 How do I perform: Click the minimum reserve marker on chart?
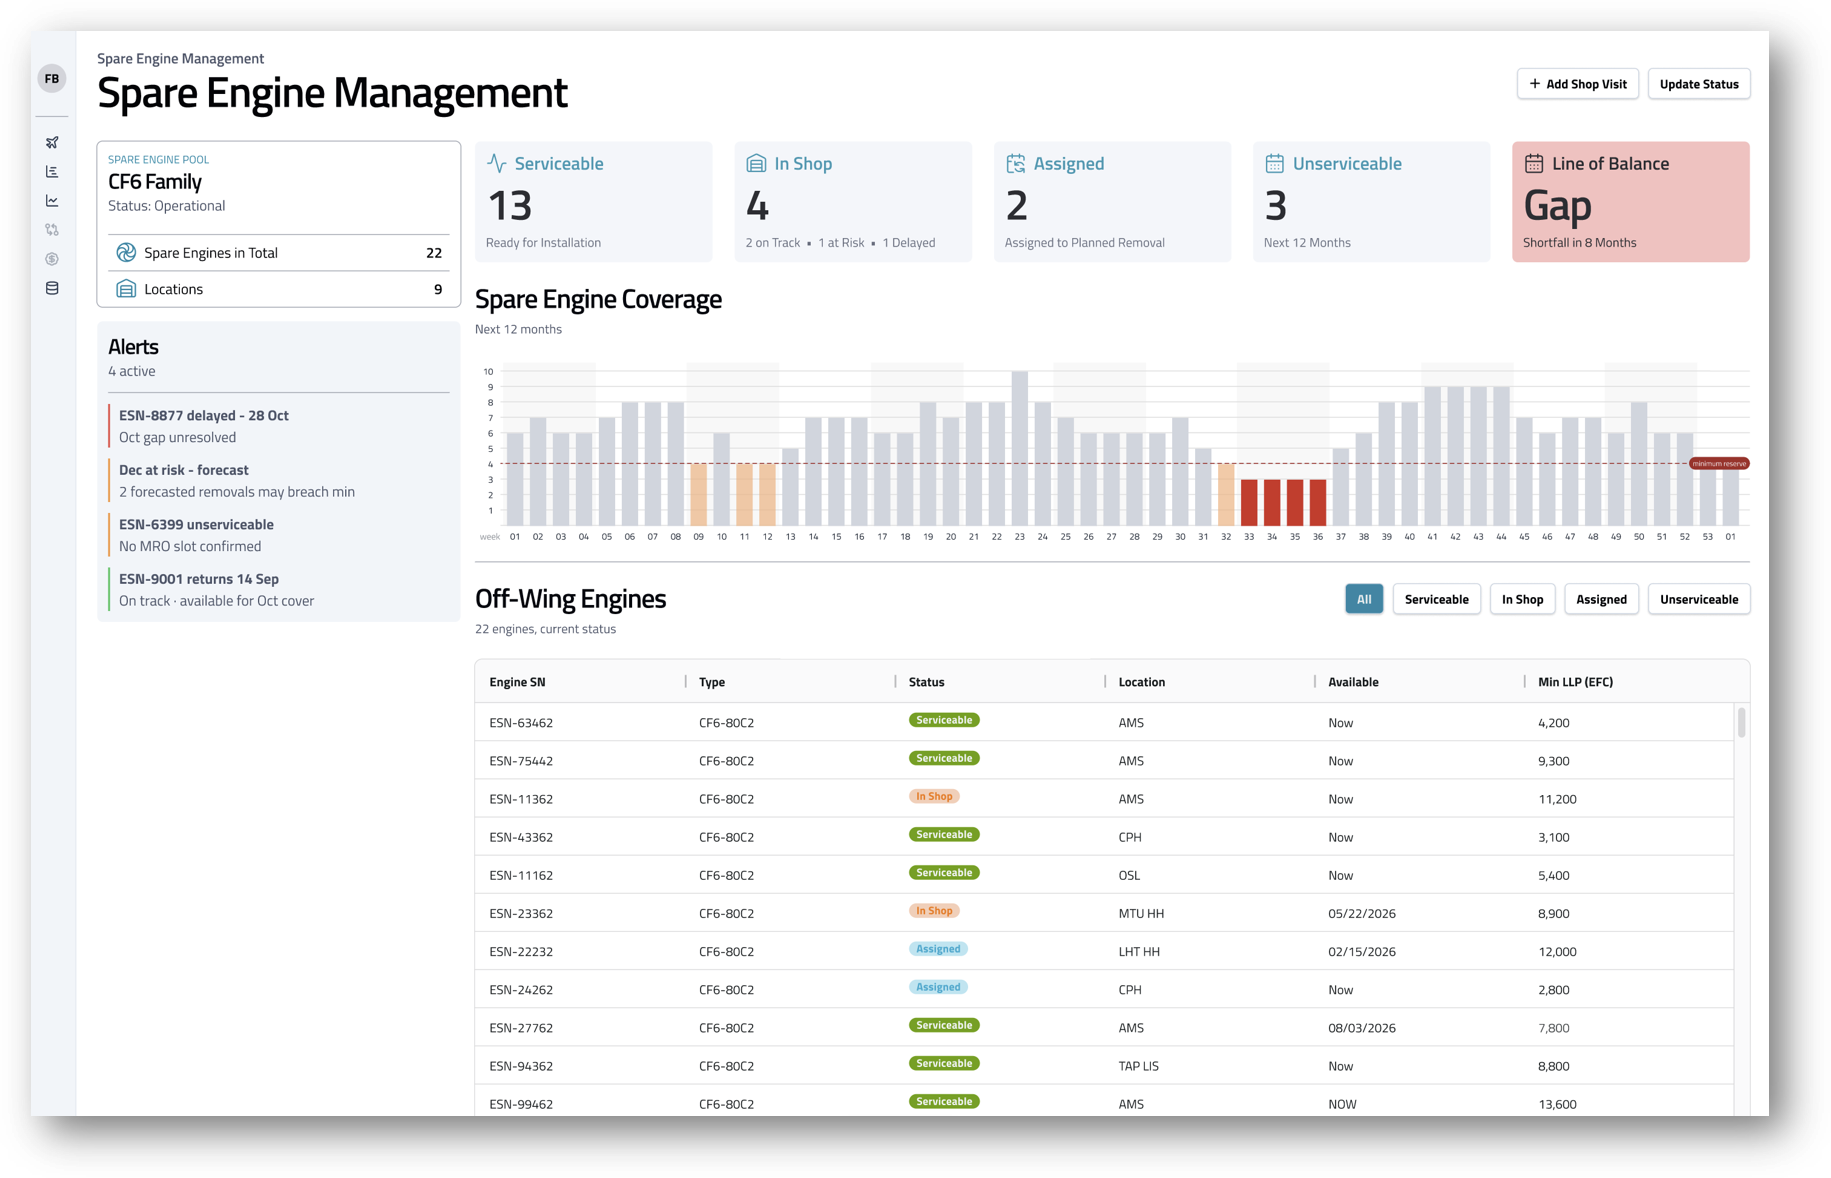(1718, 463)
